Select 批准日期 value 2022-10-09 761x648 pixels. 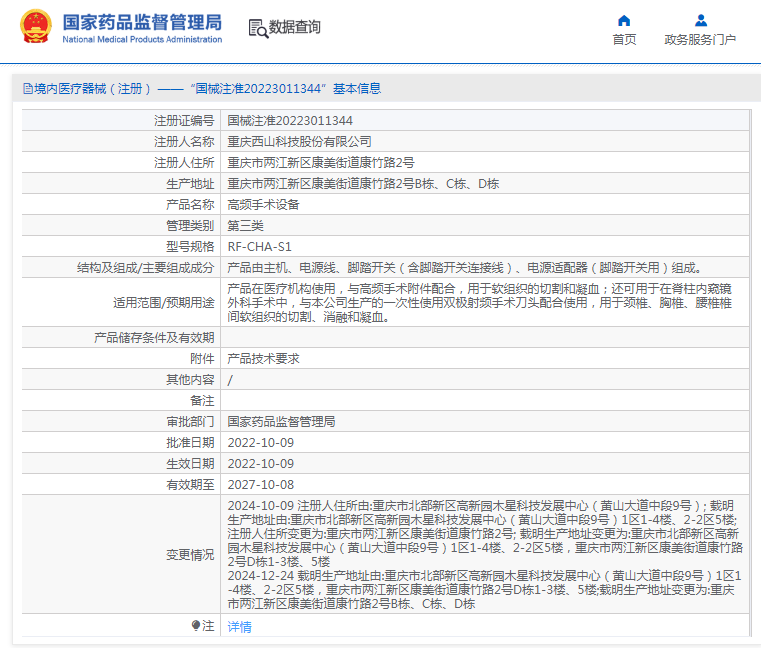click(x=261, y=443)
